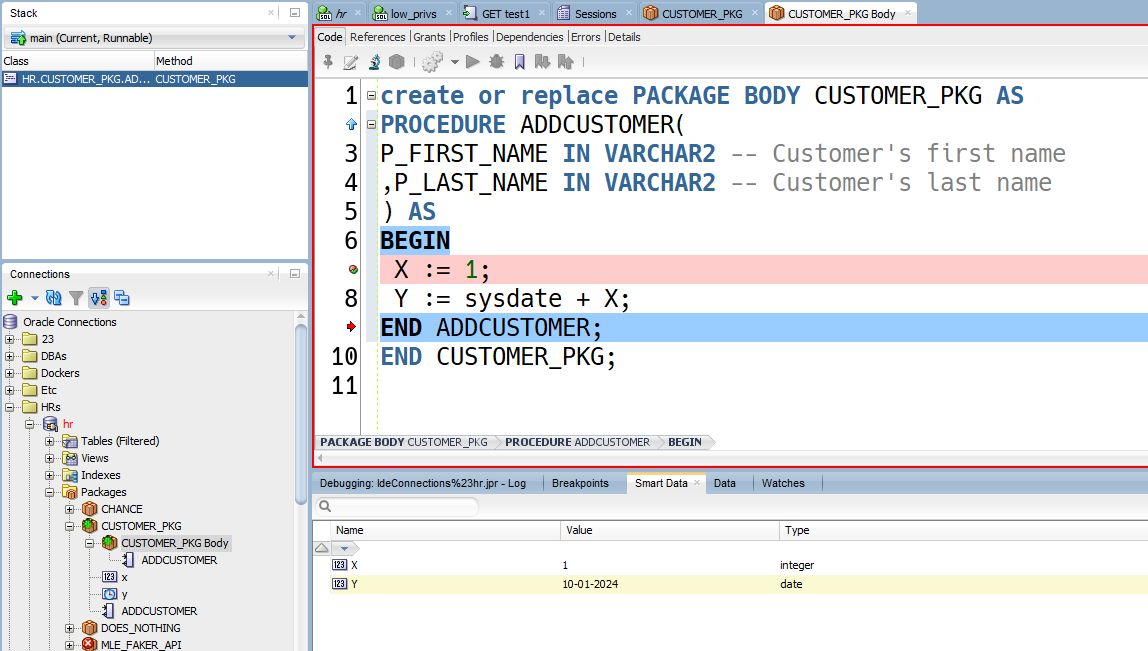This screenshot has width=1148, height=651.
Task: Select the CHANCE package
Action: pos(122,509)
